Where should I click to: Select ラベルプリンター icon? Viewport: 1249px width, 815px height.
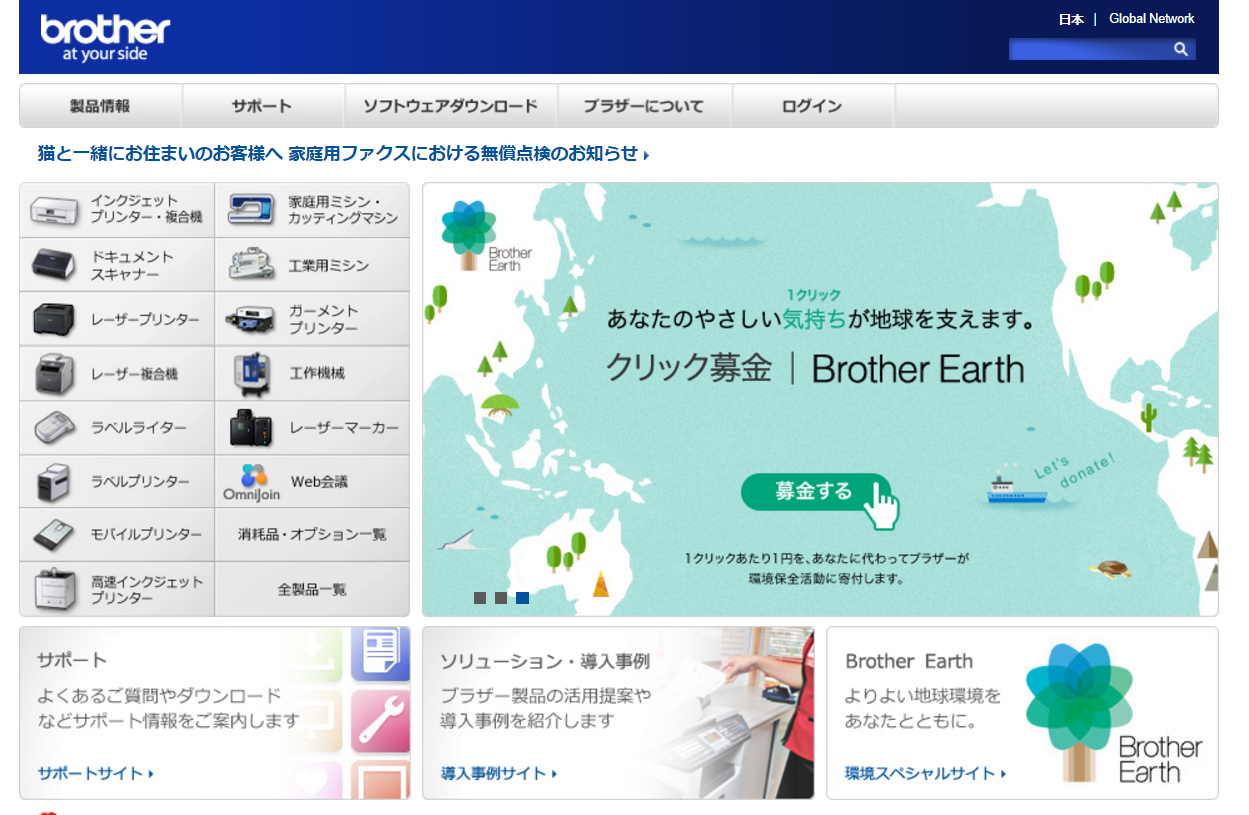point(54,481)
